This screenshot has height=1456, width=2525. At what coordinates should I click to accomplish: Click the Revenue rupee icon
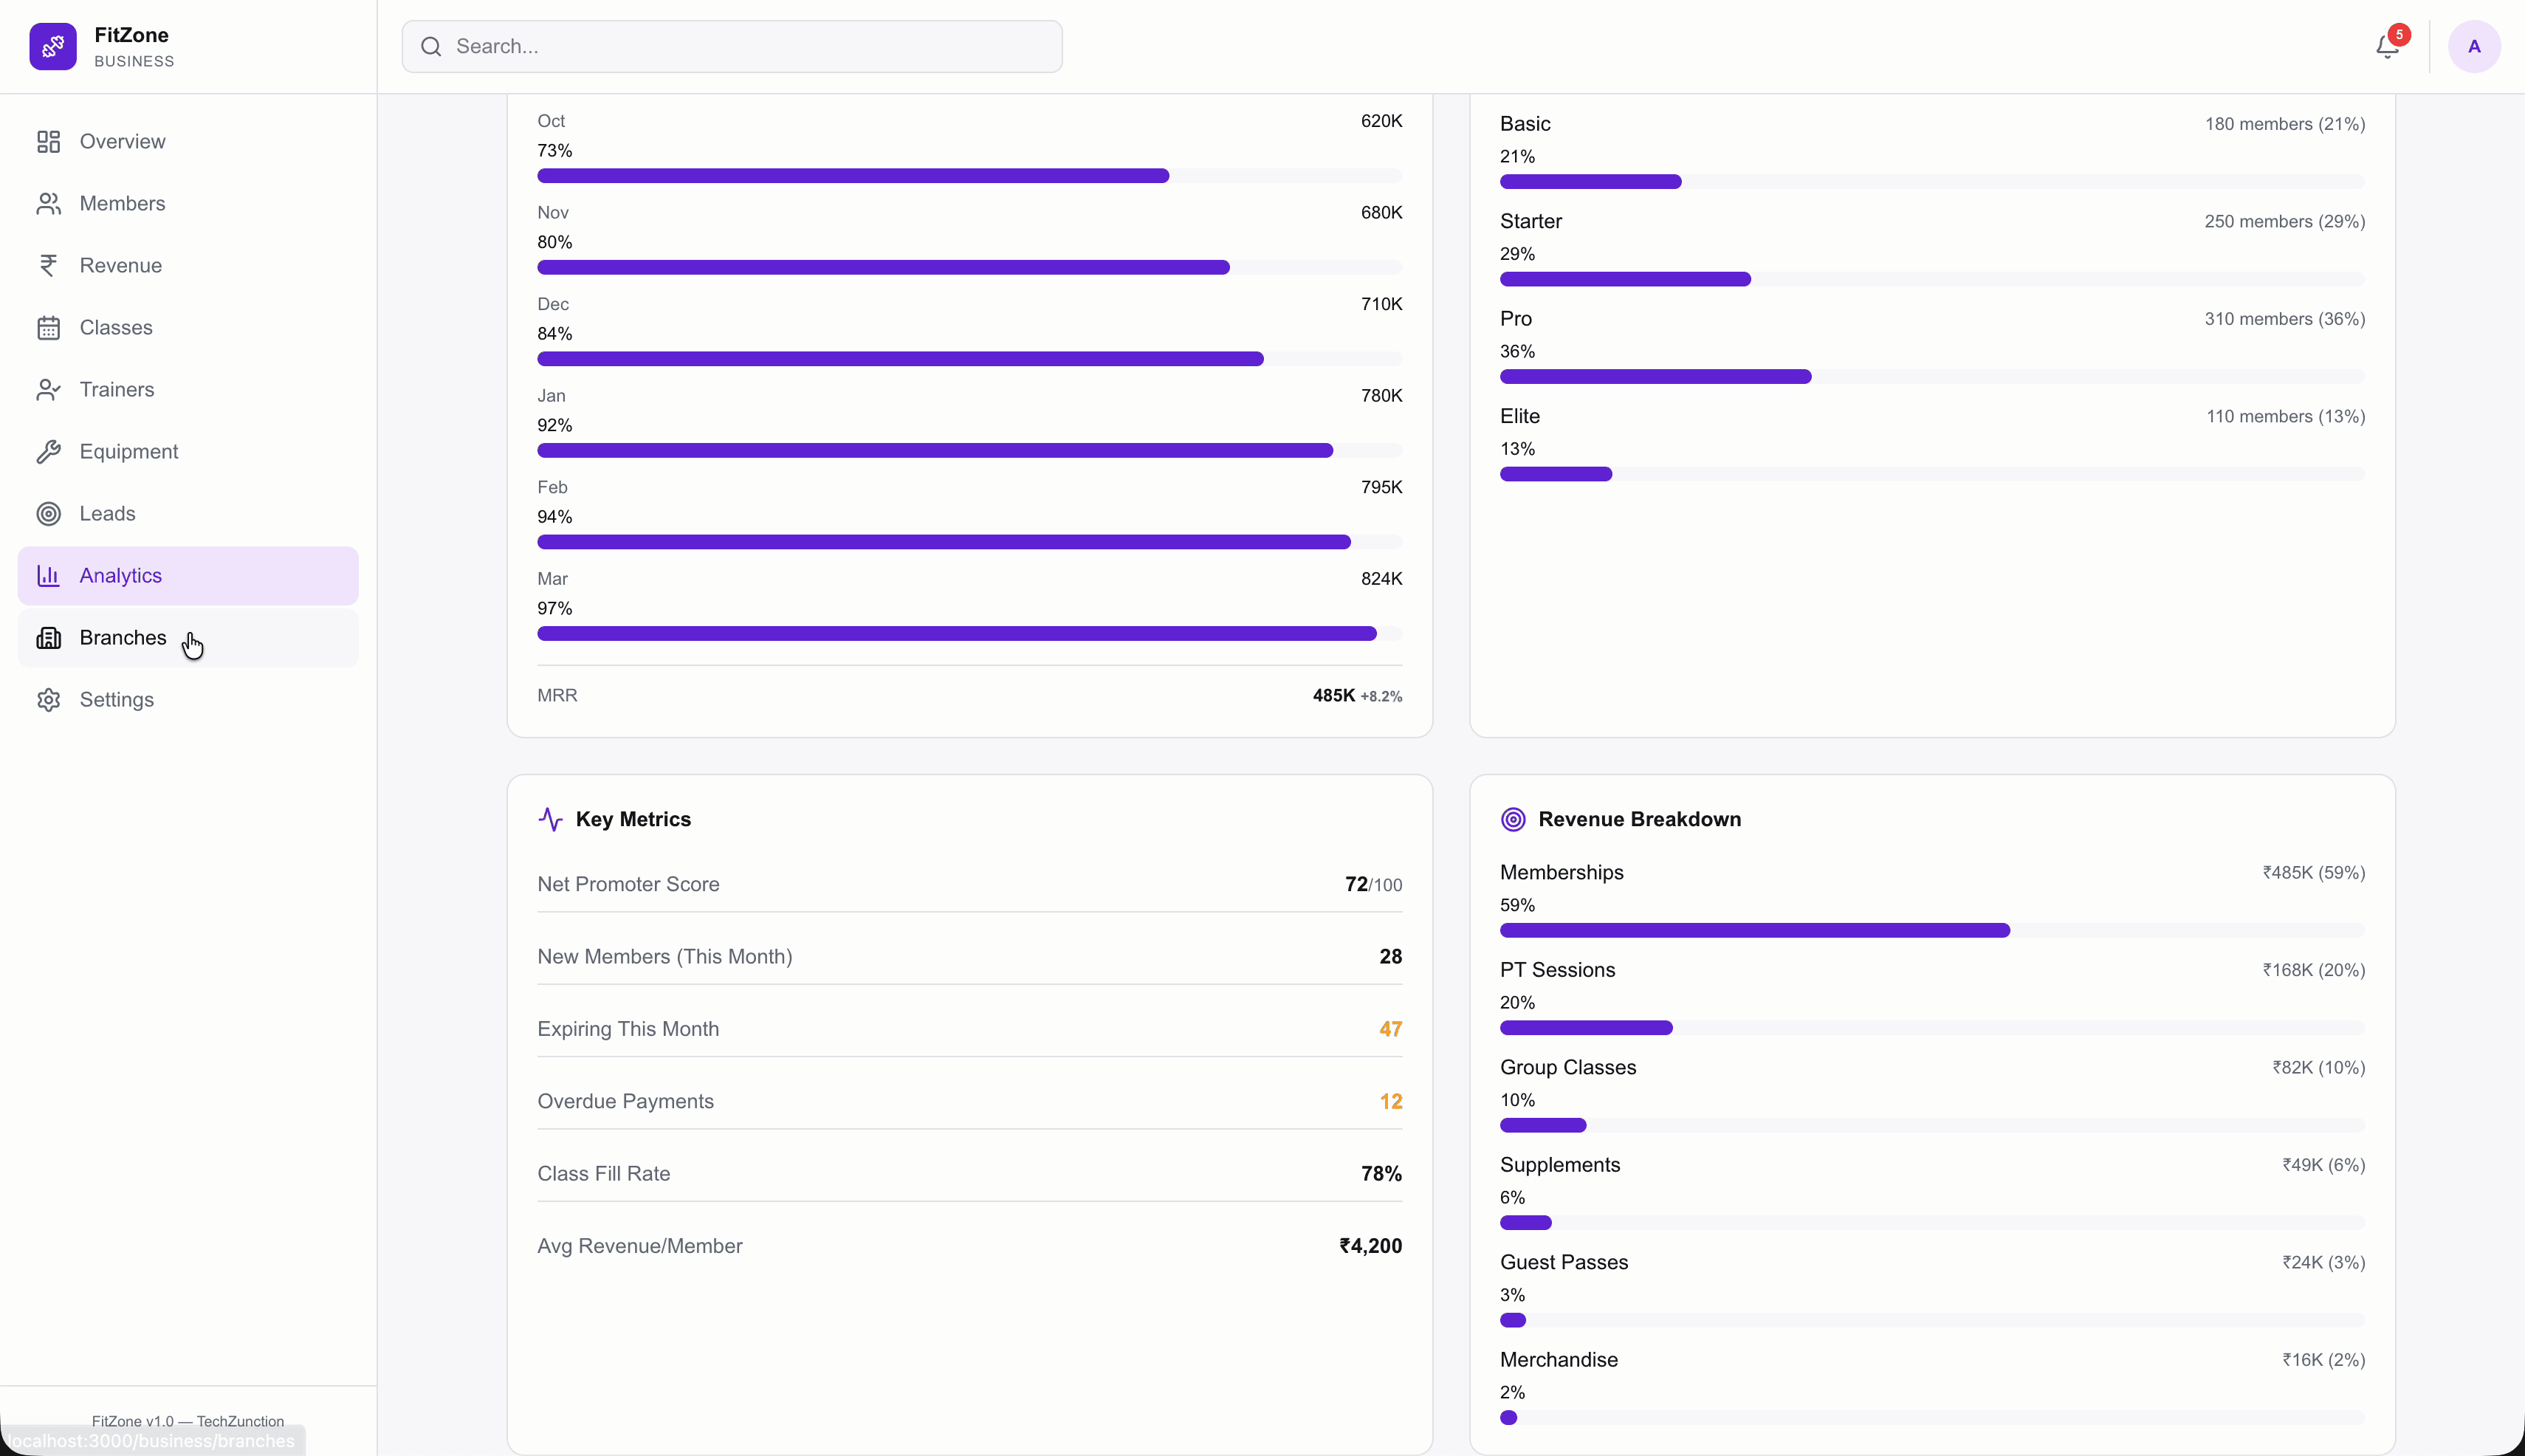click(49, 265)
